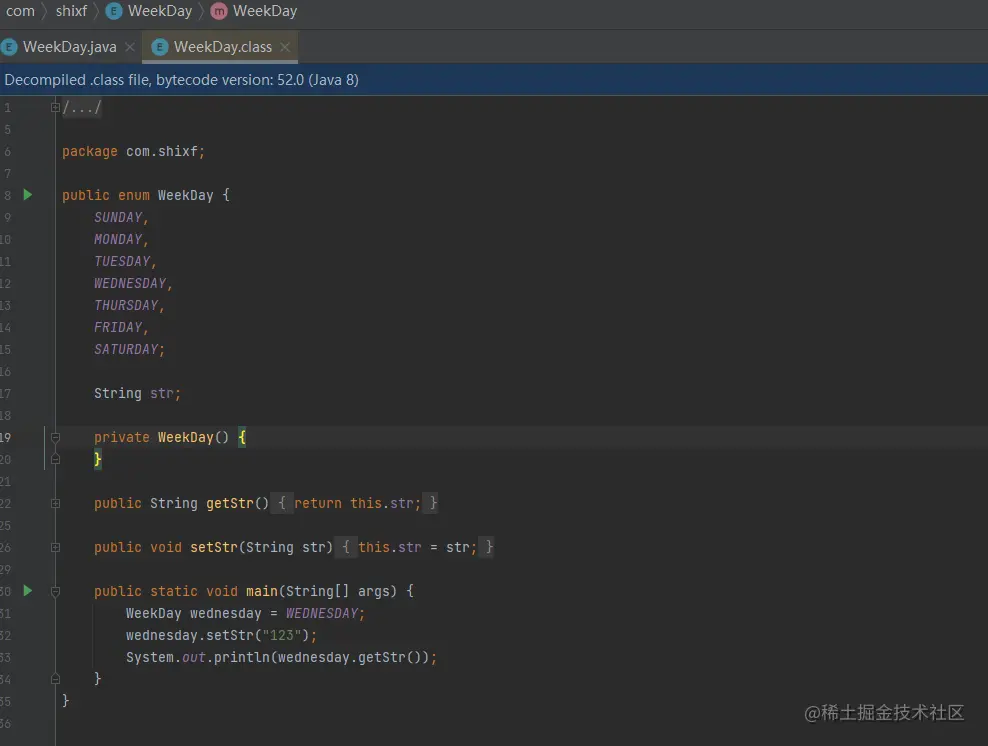The width and height of the screenshot is (988, 746).
Task: Collapse the WeekDay constructor fold marker
Action: click(55, 437)
